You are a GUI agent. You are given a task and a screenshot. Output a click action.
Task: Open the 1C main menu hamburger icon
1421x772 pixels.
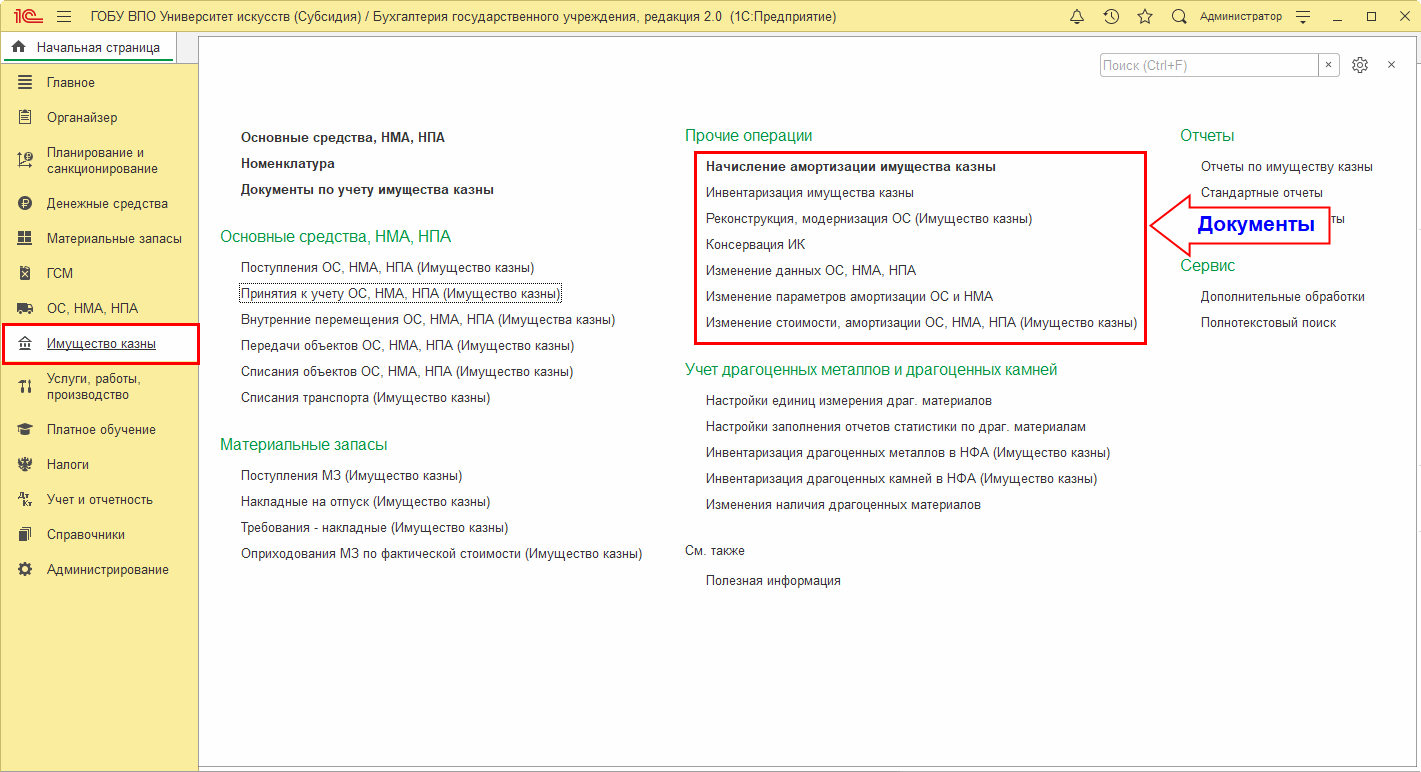(65, 17)
